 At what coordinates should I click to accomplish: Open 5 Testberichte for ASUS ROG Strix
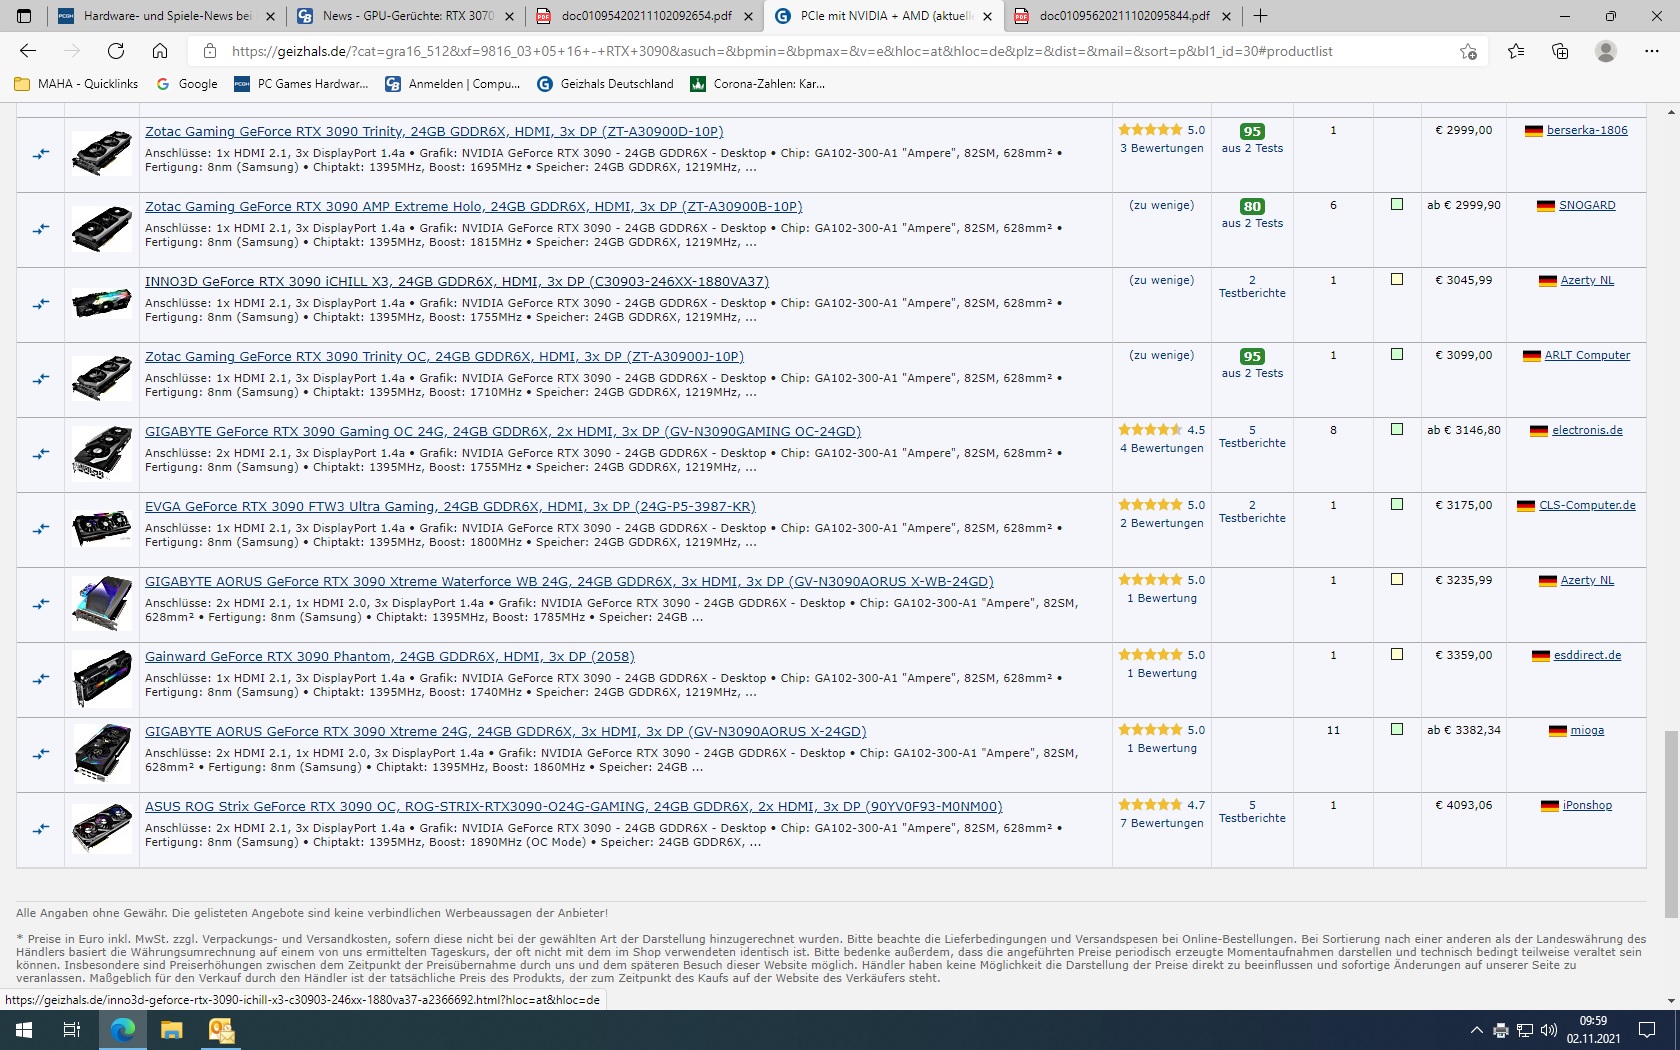(1252, 811)
